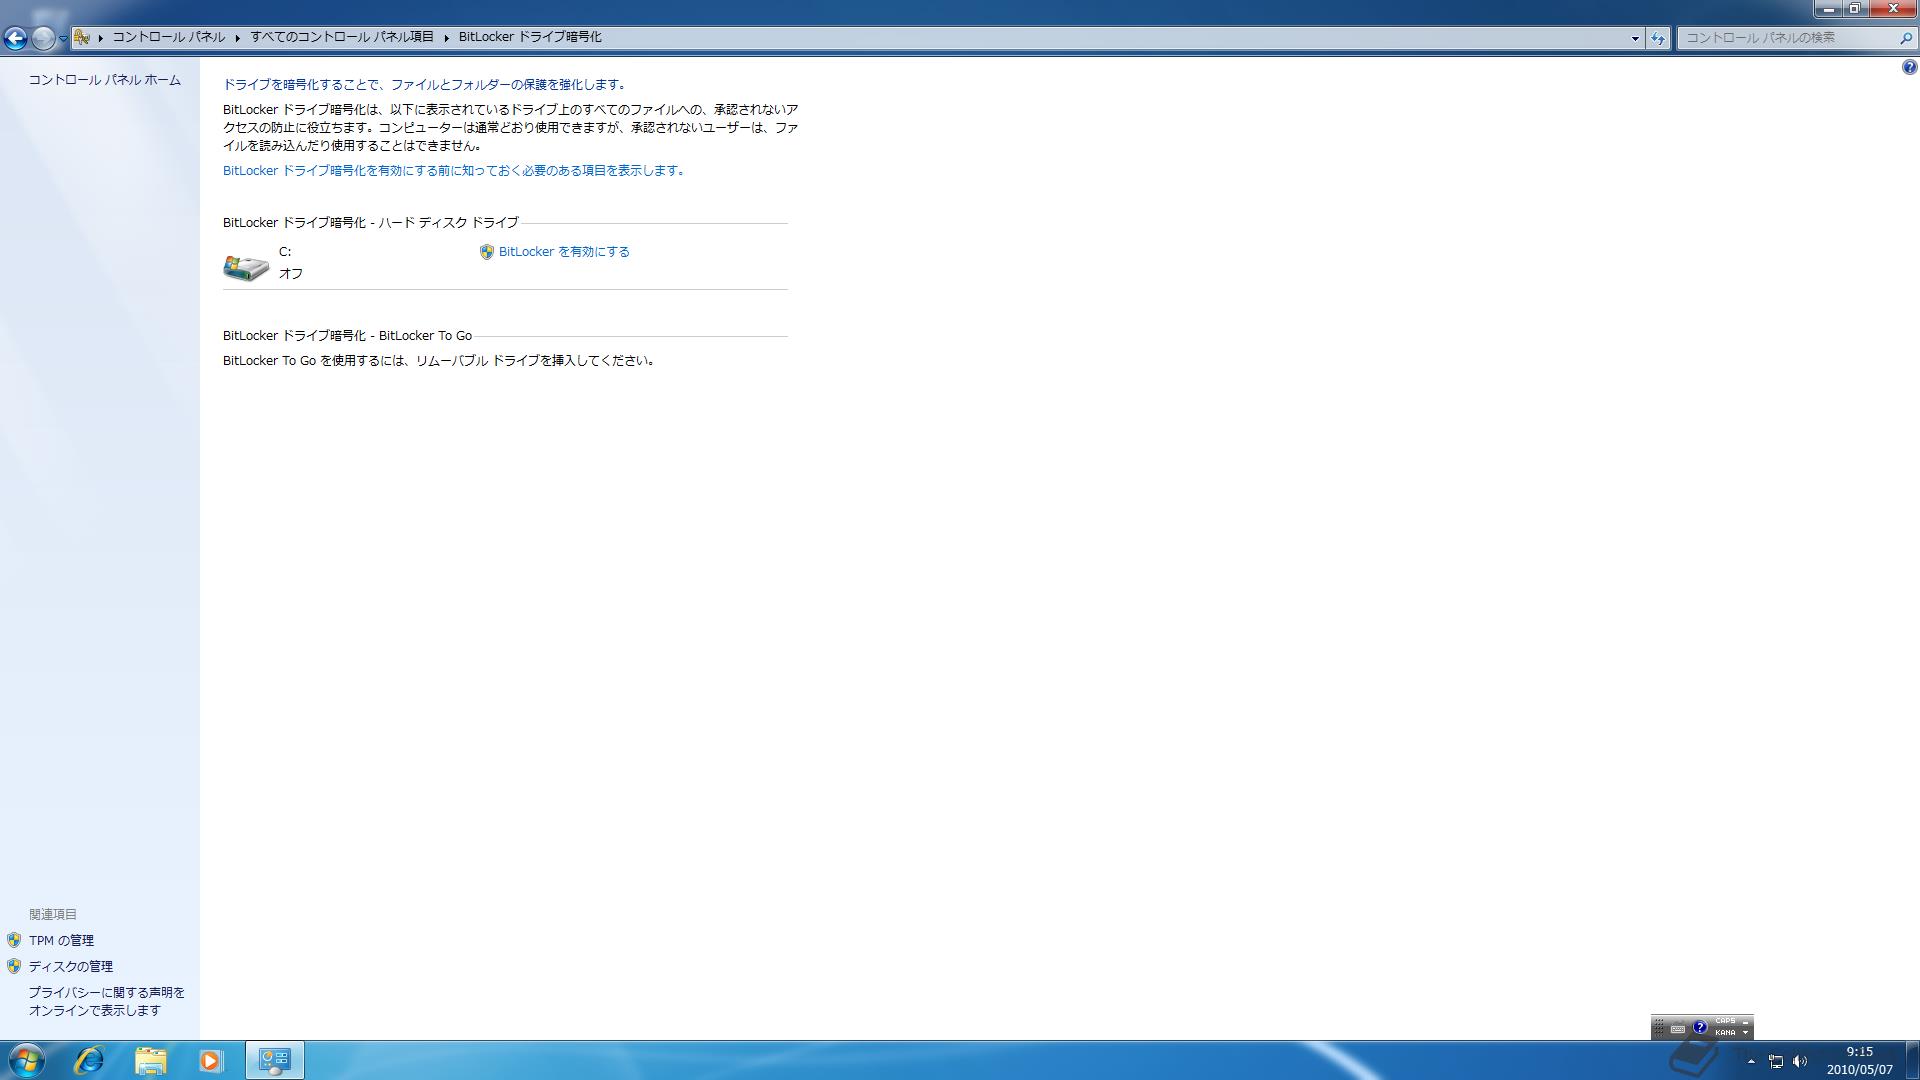This screenshot has height=1080, width=1920.
Task: Go to コントロール パネル in the breadcrumb
Action: click(x=168, y=37)
